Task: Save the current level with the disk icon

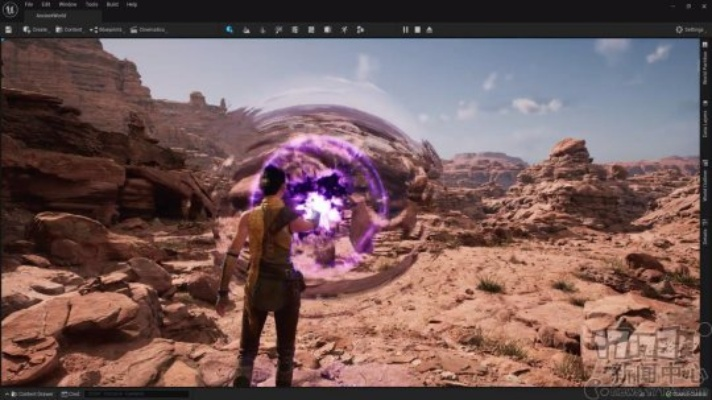Action: (x=8, y=30)
